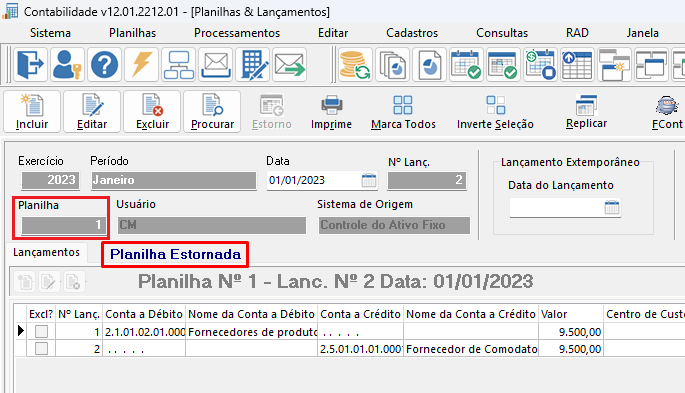Open the Sistema menu

click(50, 33)
